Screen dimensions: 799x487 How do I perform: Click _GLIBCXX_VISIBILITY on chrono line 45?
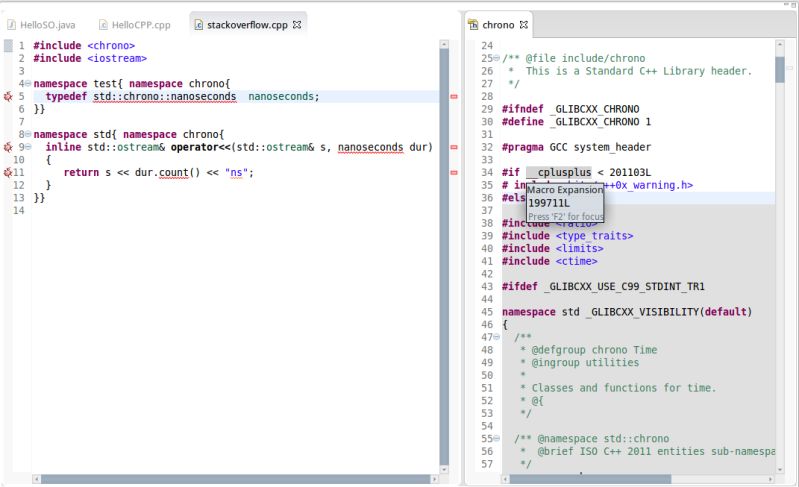tap(642, 312)
